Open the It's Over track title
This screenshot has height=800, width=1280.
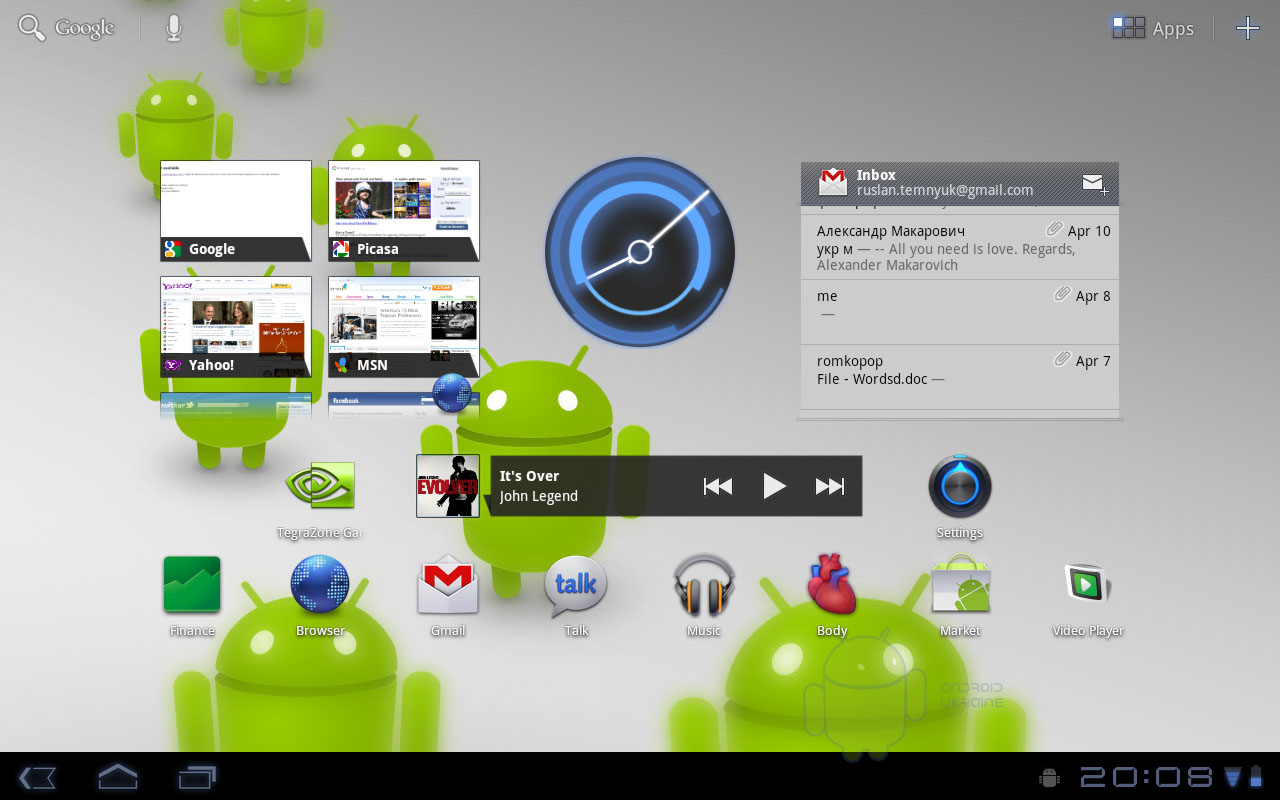[529, 476]
